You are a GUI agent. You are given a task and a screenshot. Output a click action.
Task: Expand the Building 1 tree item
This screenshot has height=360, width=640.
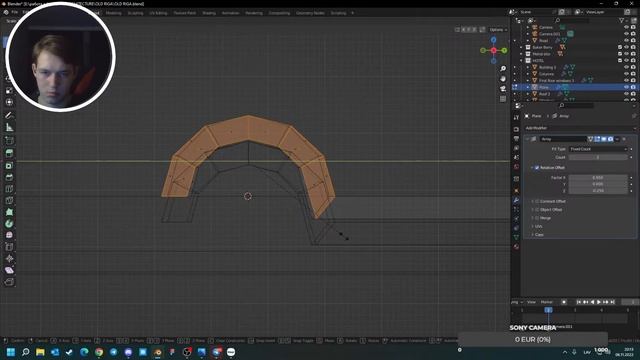528,67
